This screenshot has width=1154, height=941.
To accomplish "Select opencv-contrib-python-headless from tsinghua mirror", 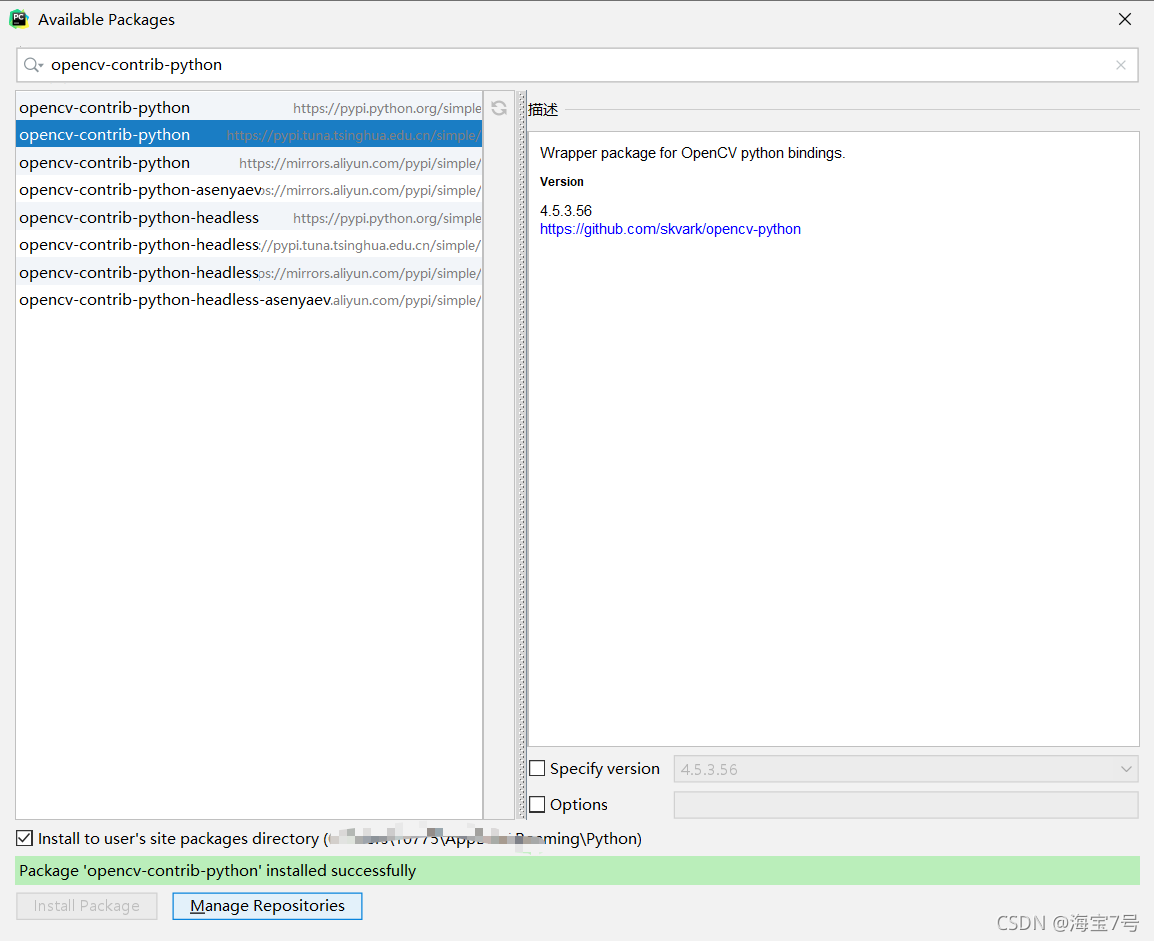I will click(x=249, y=245).
